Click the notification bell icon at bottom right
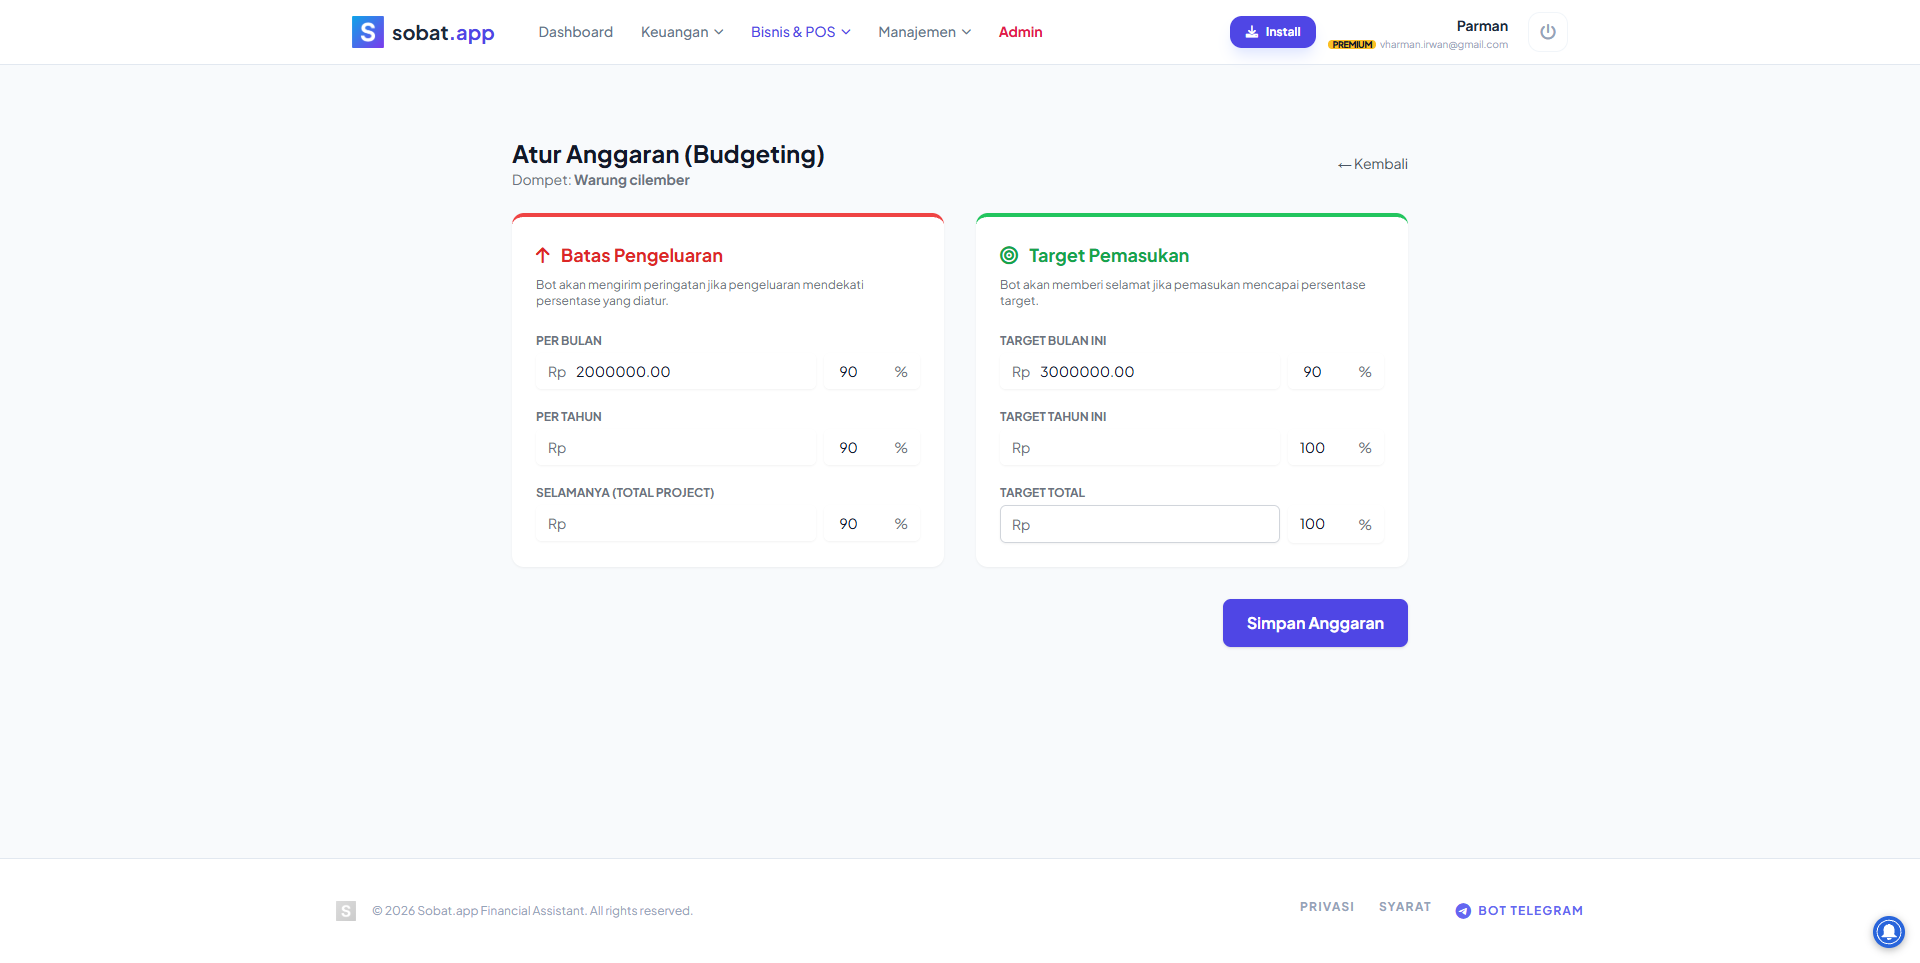The width and height of the screenshot is (1920, 963). pos(1888,931)
